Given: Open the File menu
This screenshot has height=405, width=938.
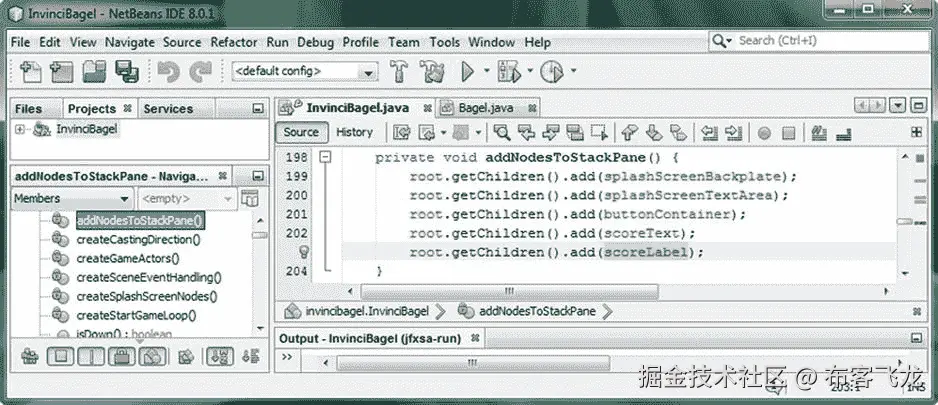Looking at the screenshot, I should (x=20, y=42).
